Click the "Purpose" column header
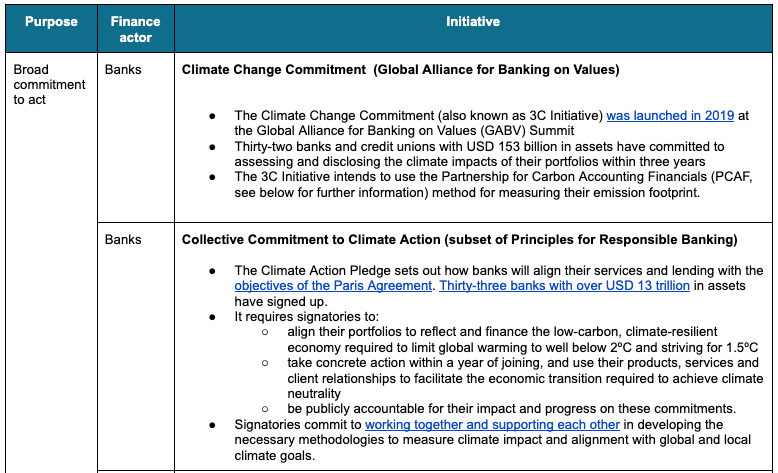This screenshot has width=778, height=473. coord(51,22)
